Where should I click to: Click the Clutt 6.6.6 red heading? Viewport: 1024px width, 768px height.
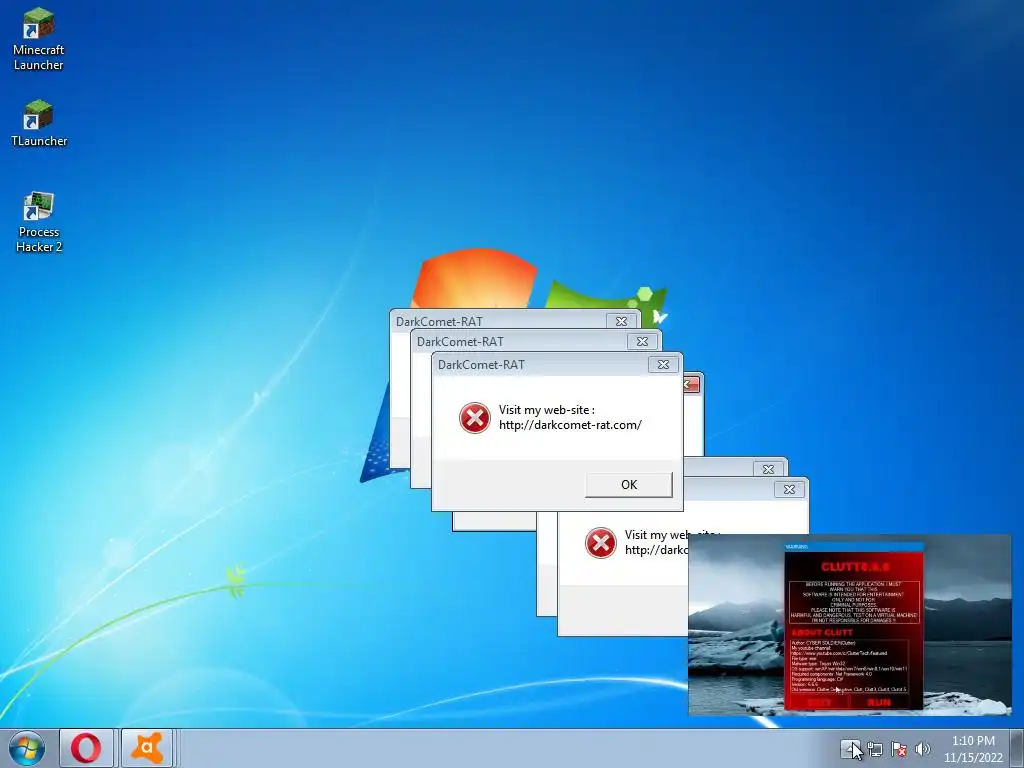(x=855, y=567)
